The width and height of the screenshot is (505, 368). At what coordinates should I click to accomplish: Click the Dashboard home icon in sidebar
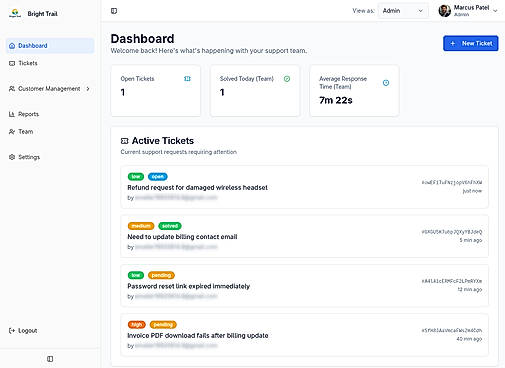(x=12, y=46)
